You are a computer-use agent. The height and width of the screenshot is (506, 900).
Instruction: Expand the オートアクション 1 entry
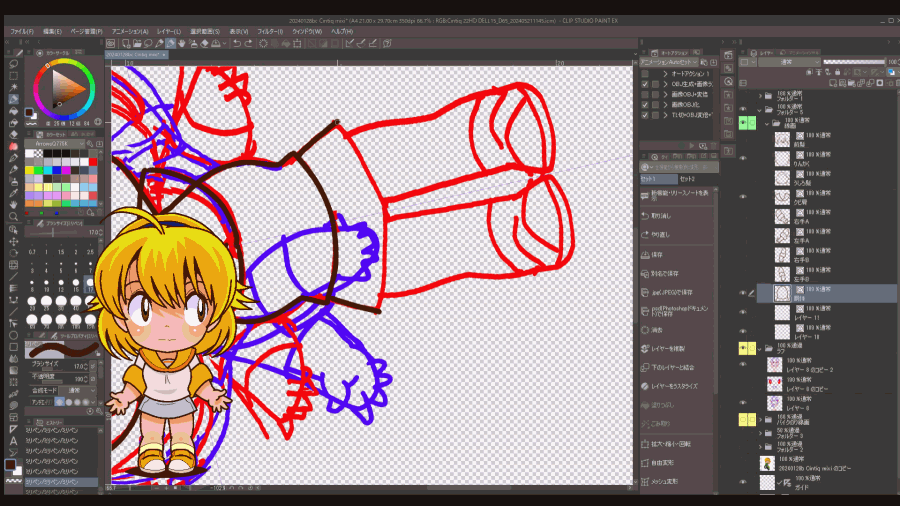666,74
